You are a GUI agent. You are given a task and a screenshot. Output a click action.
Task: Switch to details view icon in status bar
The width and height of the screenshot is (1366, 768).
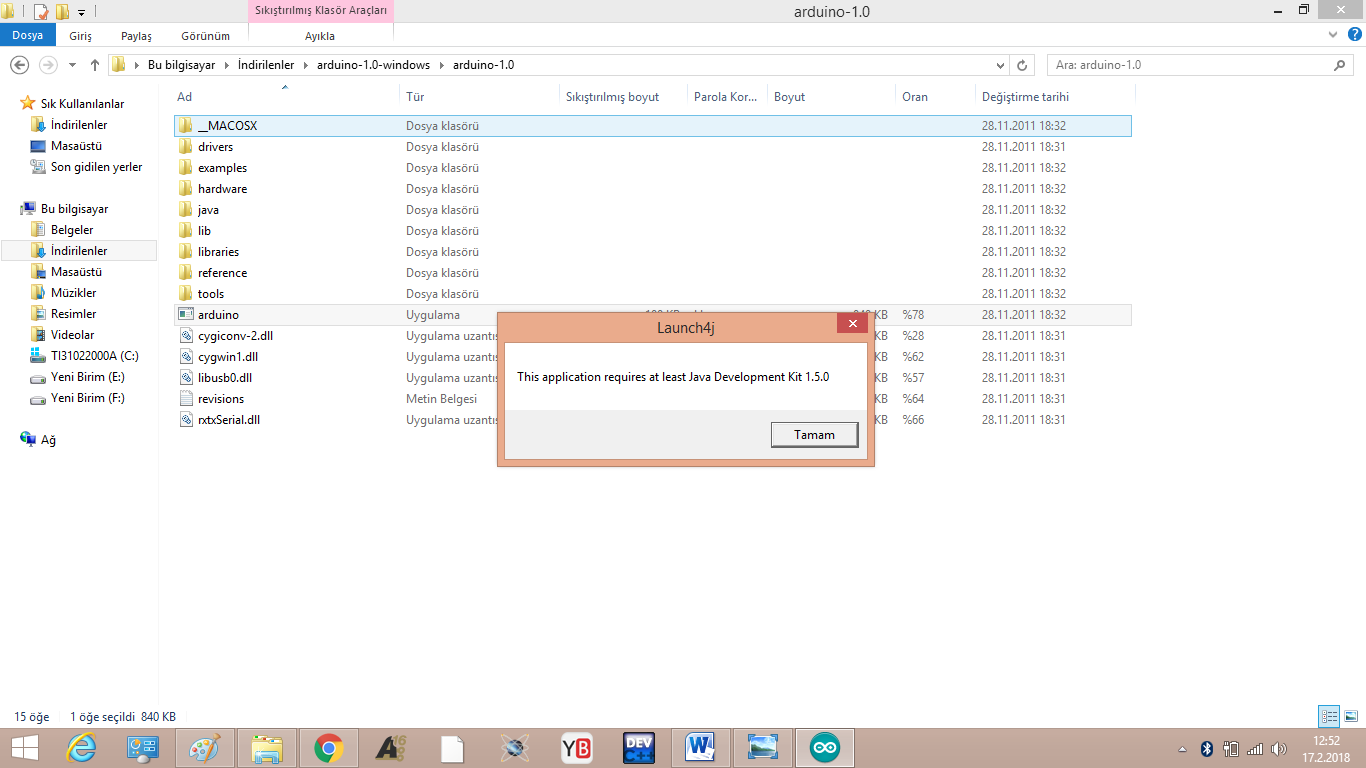point(1329,716)
